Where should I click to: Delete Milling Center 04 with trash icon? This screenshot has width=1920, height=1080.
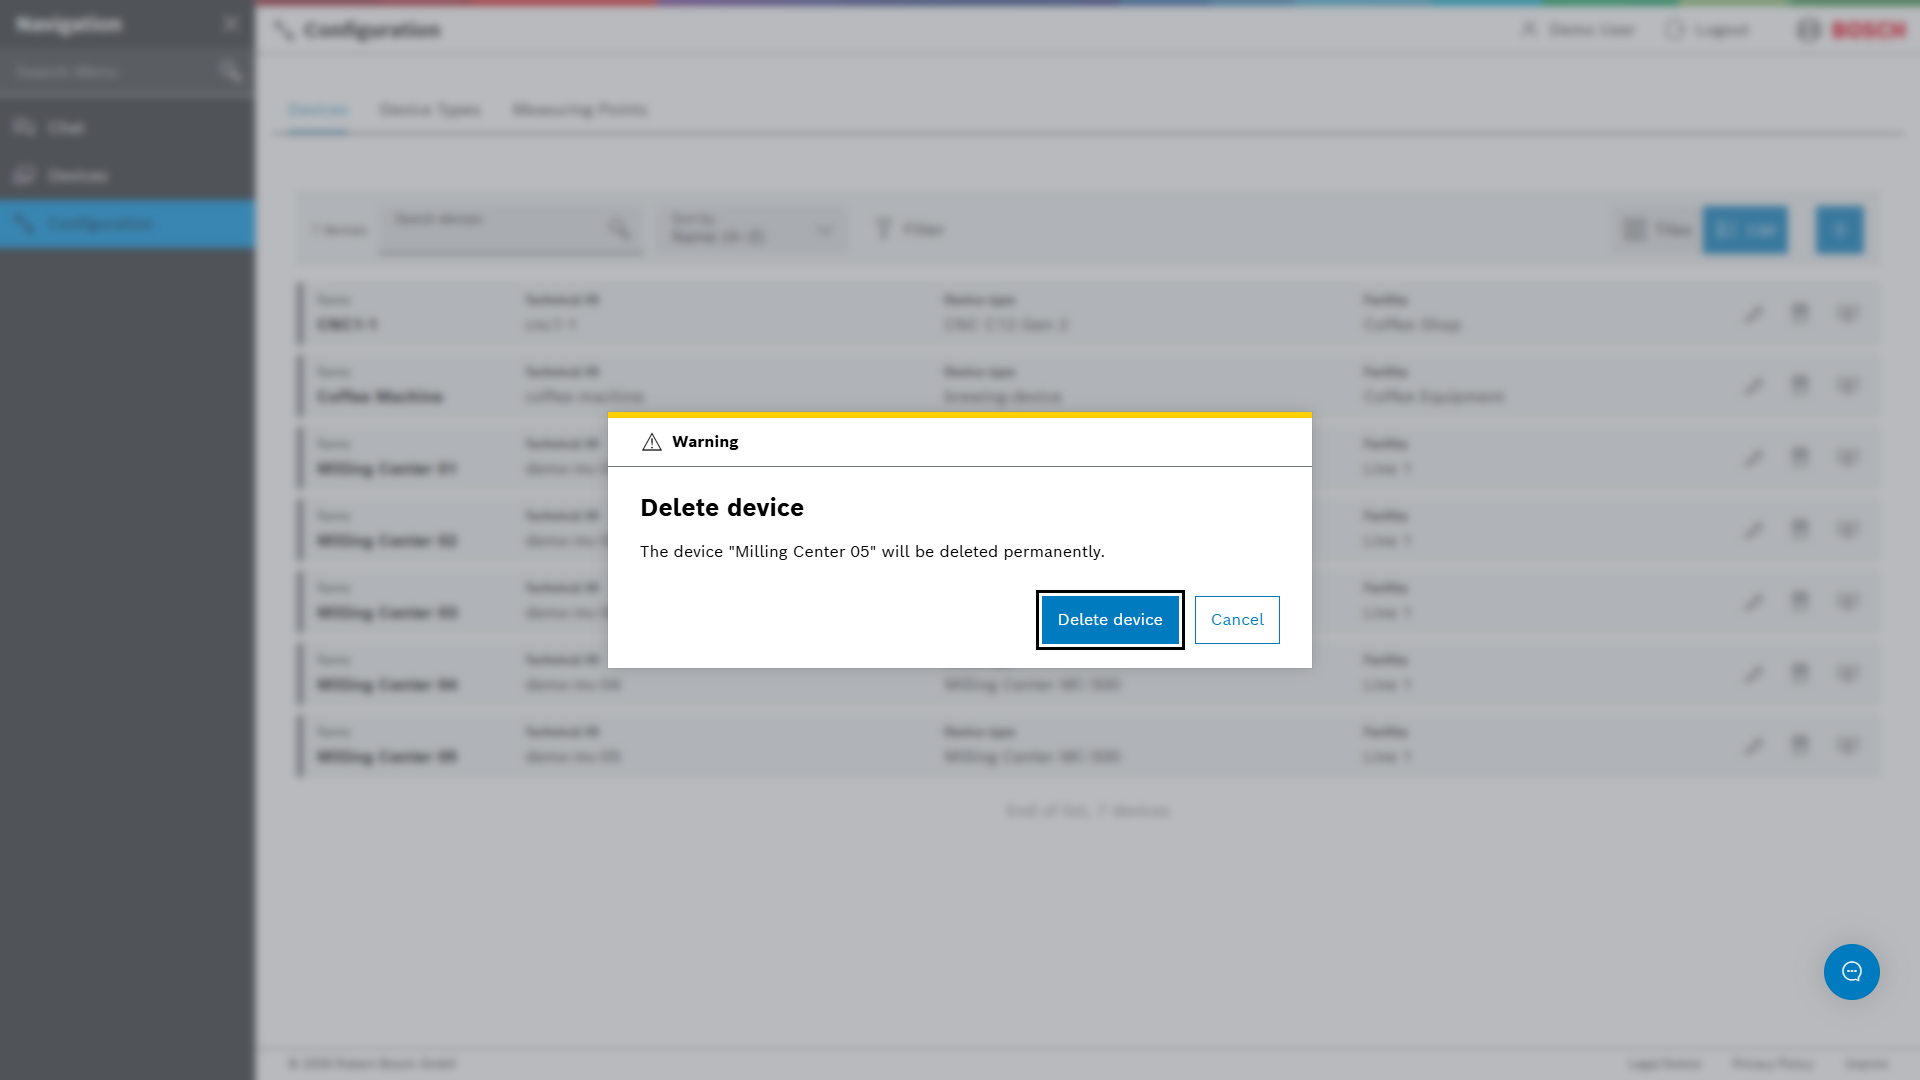click(x=1800, y=673)
